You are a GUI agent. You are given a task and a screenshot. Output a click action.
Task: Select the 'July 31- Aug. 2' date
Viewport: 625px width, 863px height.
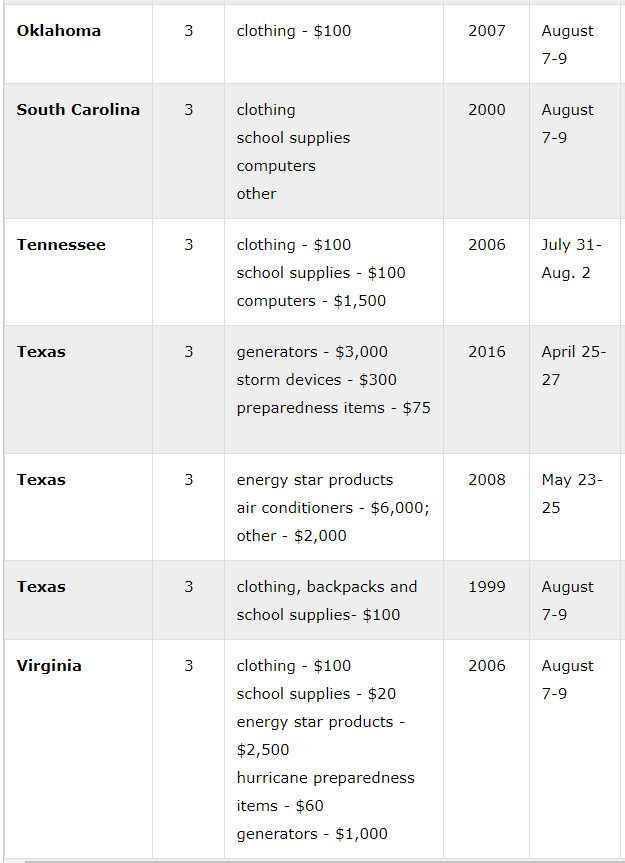coord(571,259)
